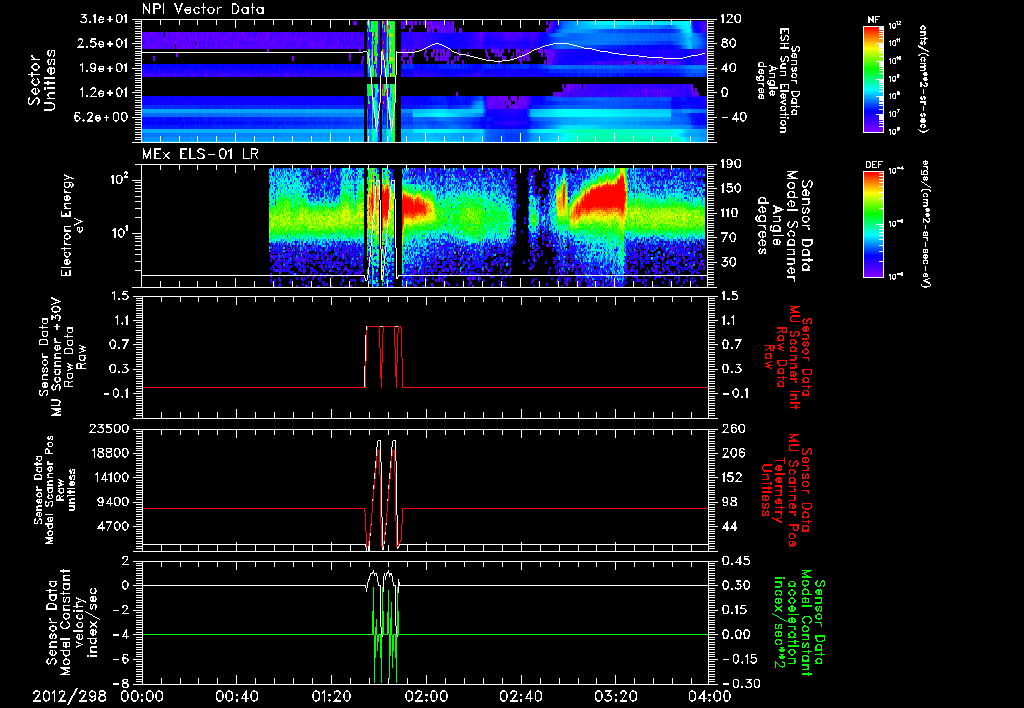Click the '01:20' time axis label

point(330,696)
